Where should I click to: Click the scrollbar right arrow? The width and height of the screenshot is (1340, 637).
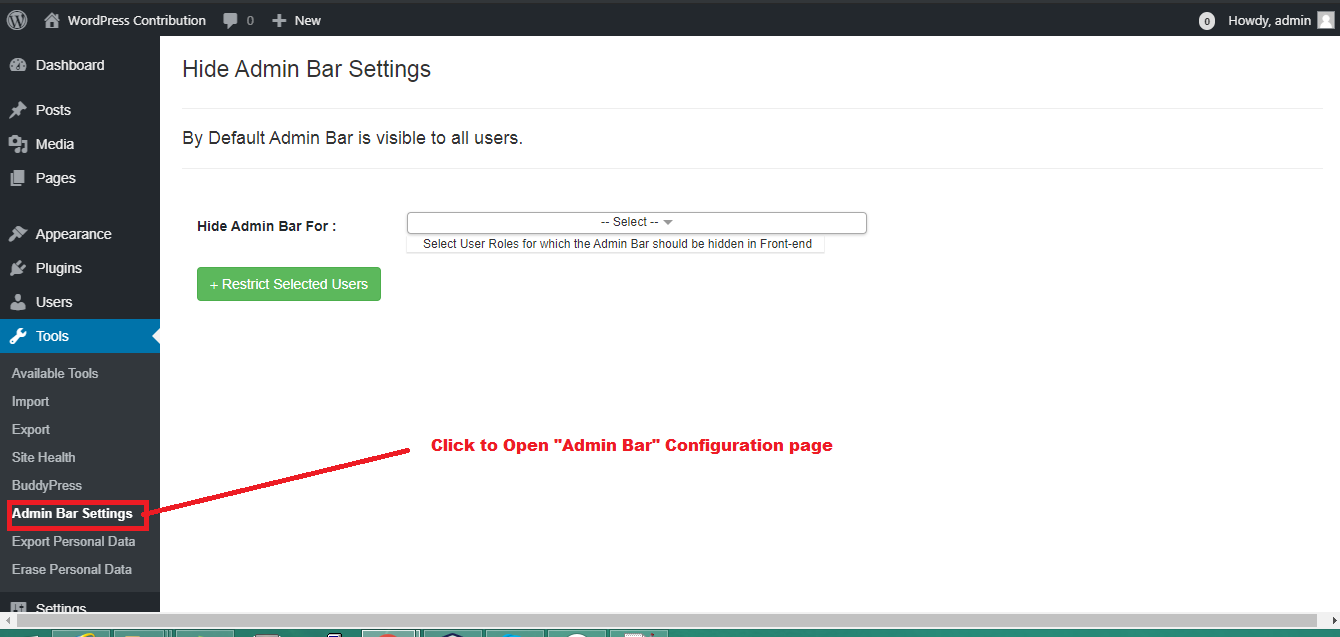(1332, 621)
